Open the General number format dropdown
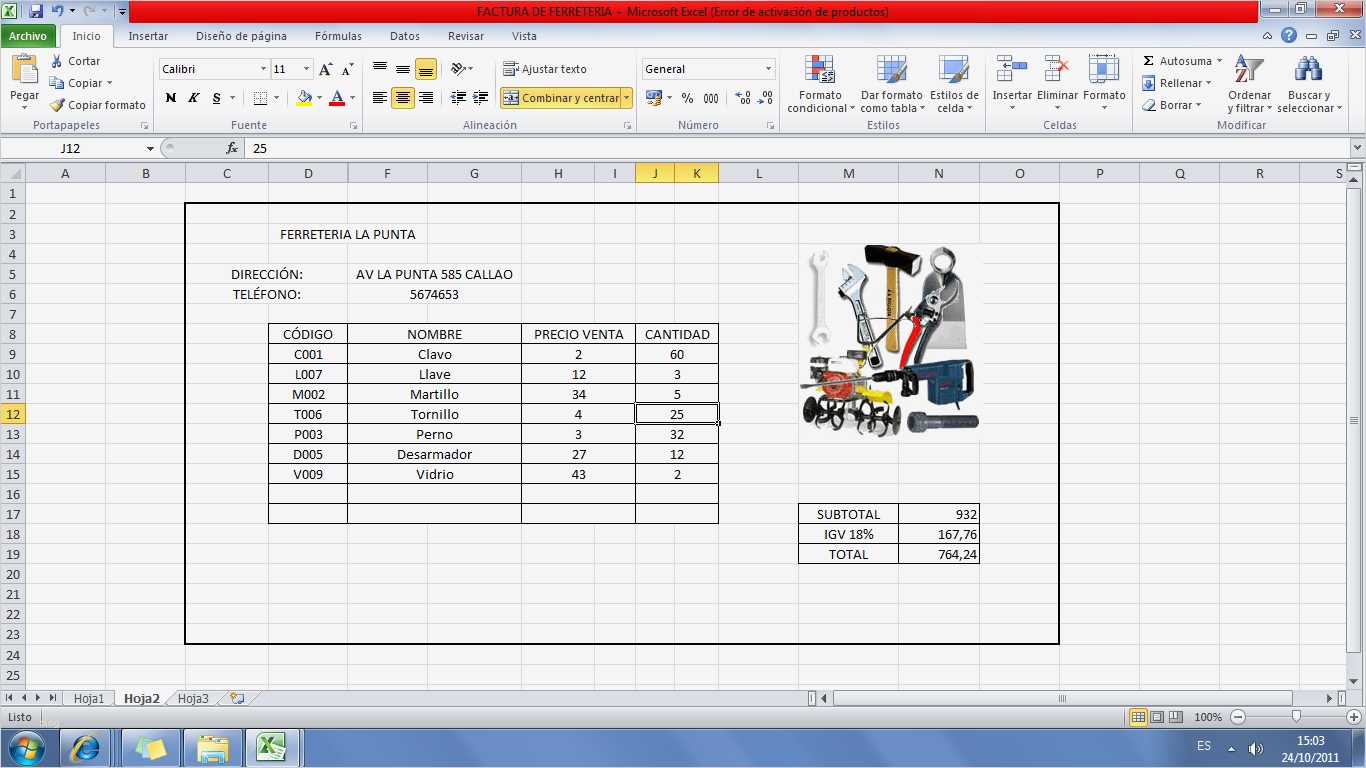Screen dimensions: 1366x768 pyautogui.click(x=706, y=68)
